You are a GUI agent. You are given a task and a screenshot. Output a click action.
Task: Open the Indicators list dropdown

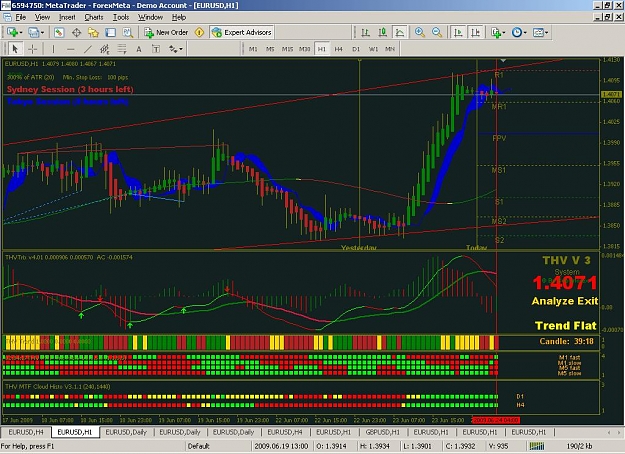498,32
